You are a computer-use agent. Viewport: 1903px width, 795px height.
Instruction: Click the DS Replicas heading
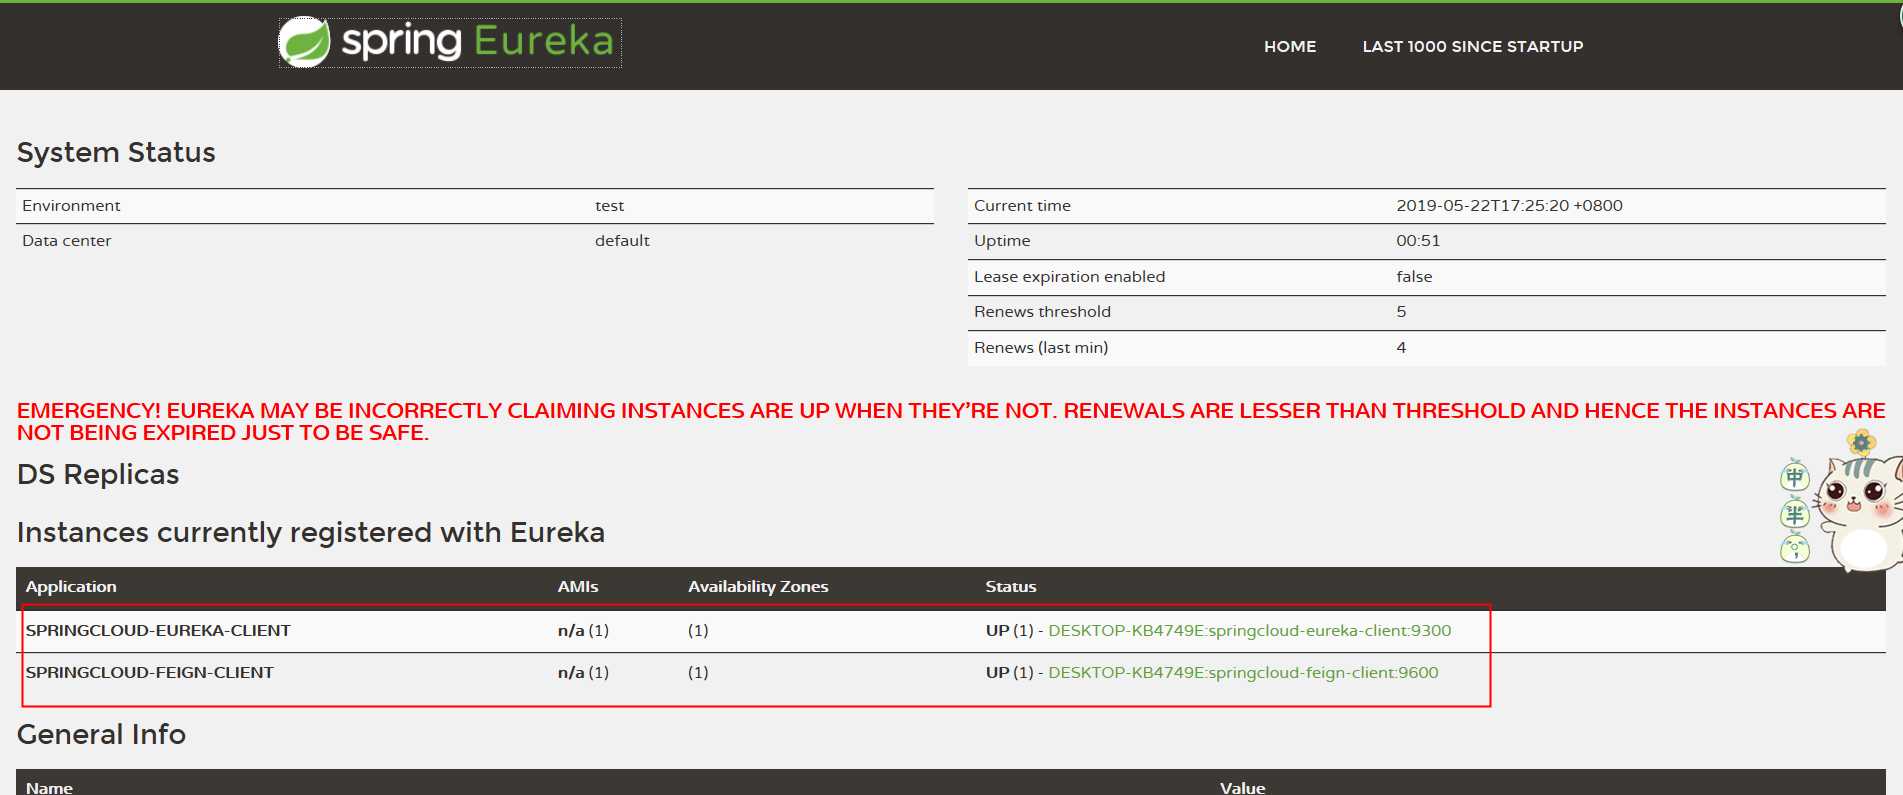(x=98, y=474)
